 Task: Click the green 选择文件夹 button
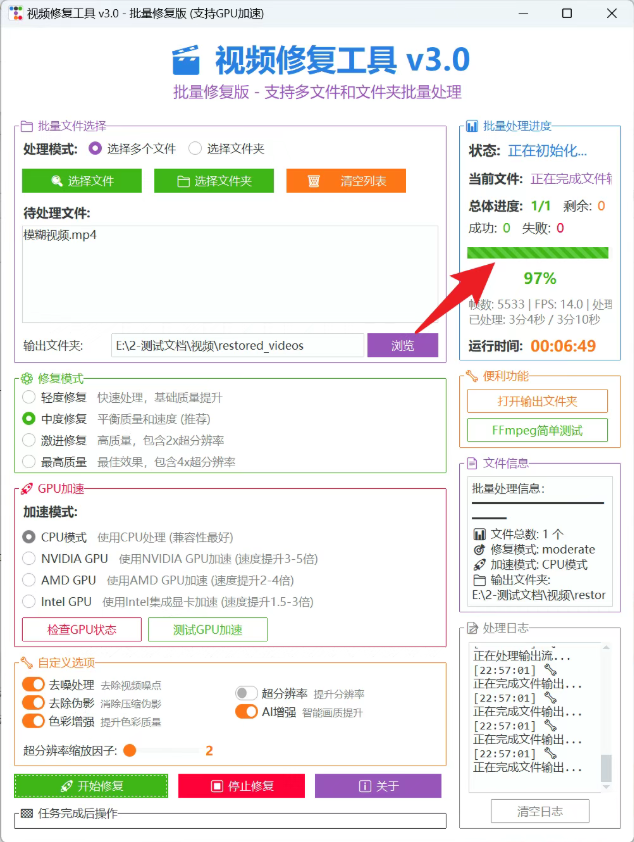[214, 181]
